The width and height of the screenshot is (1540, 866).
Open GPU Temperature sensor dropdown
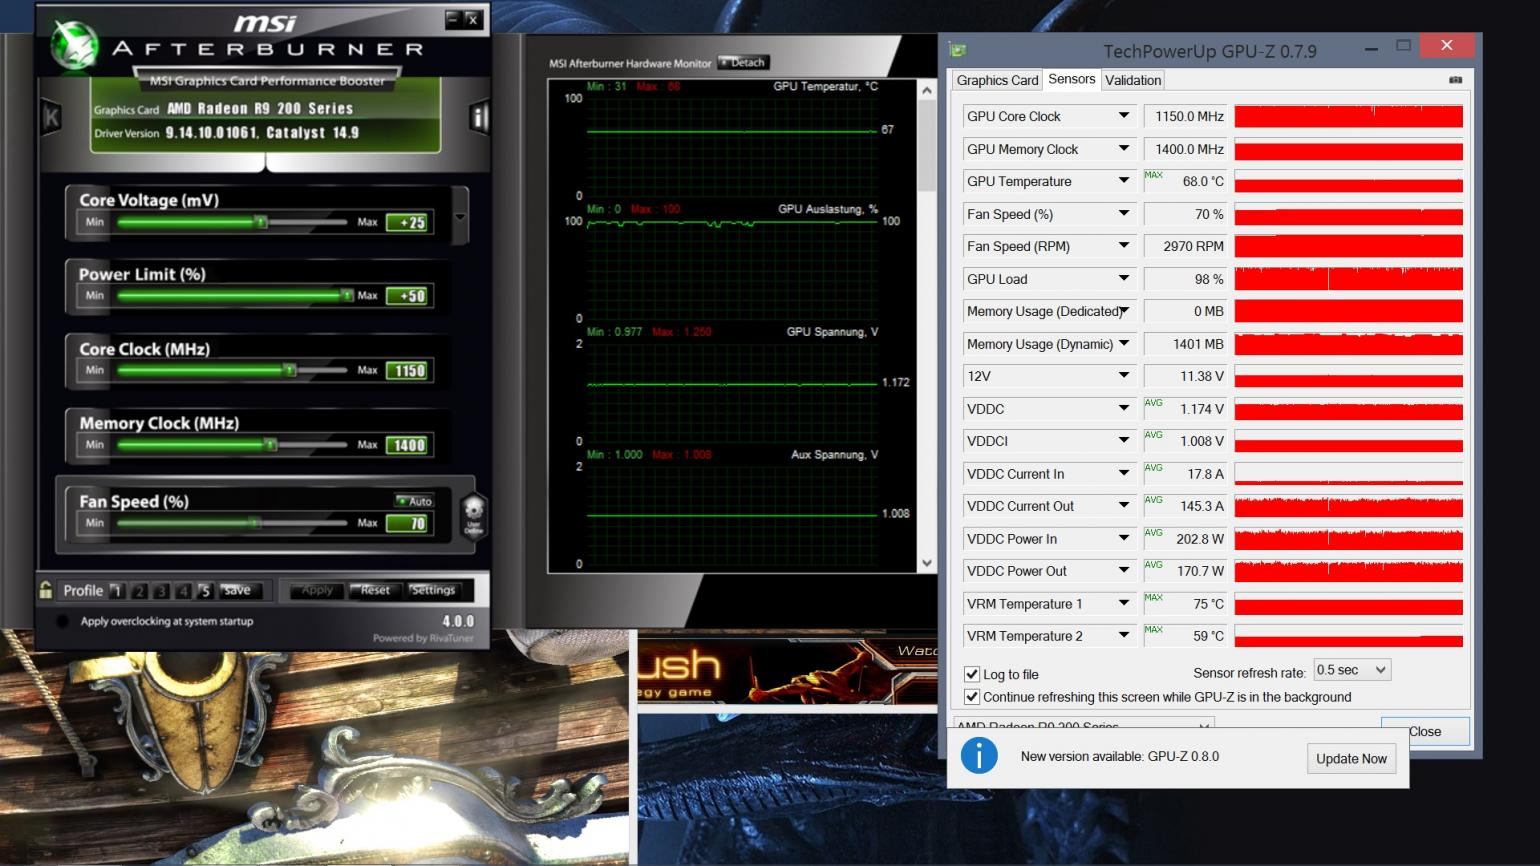(x=1124, y=181)
